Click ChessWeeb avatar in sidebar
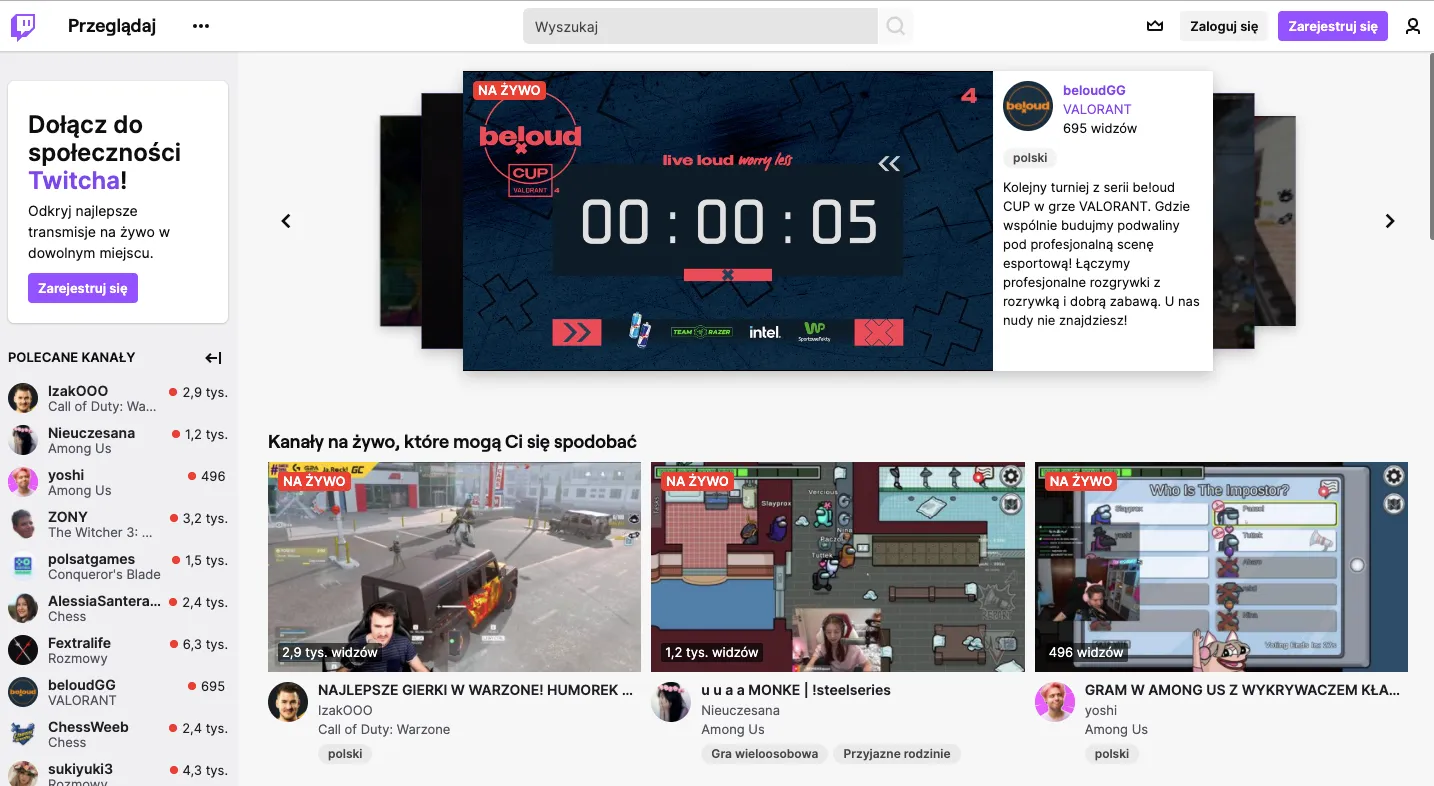 (23, 734)
